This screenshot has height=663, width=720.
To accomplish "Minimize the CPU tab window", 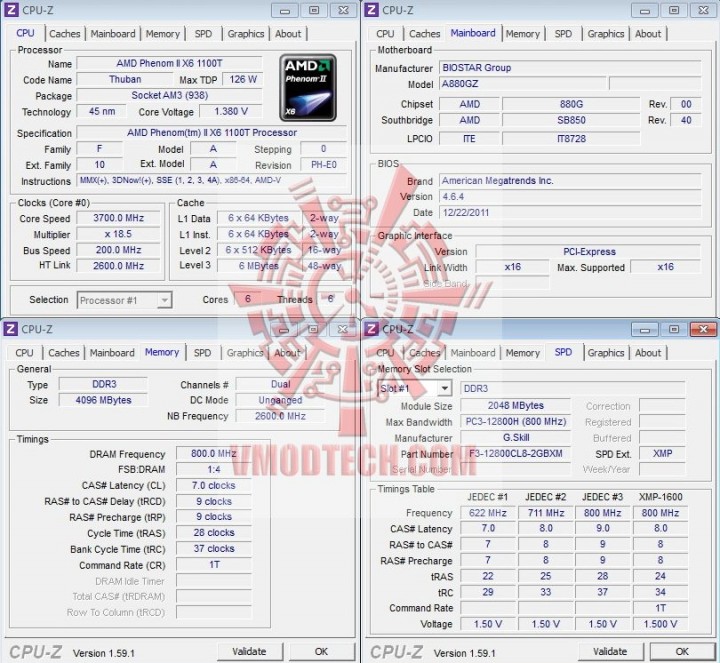I will [x=285, y=10].
